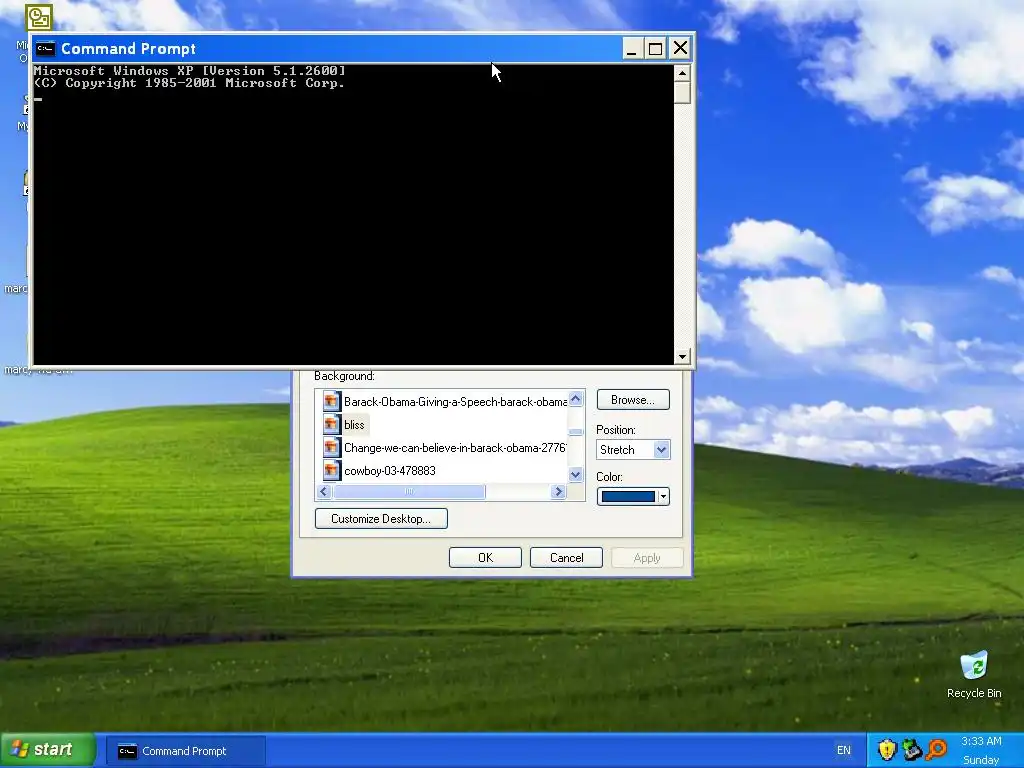Click background list horizontal scroll left arrow
1024x768 pixels.
325,492
